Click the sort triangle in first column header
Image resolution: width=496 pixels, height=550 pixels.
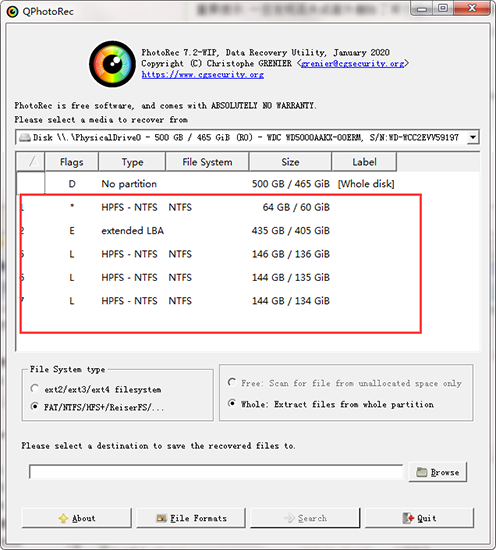click(34, 161)
